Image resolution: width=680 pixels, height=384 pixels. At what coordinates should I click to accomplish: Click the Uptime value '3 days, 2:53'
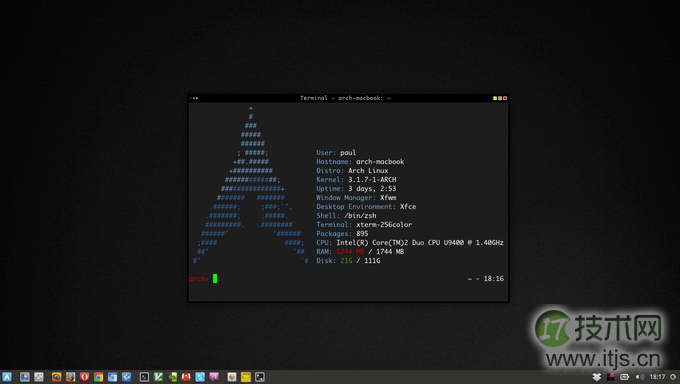pos(372,189)
